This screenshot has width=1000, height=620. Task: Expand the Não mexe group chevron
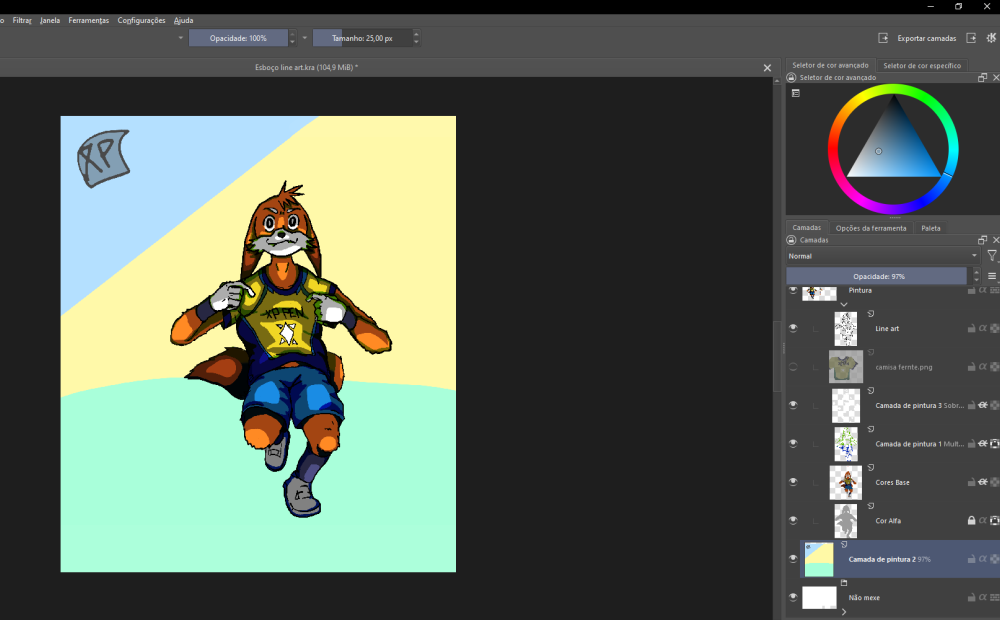point(844,612)
